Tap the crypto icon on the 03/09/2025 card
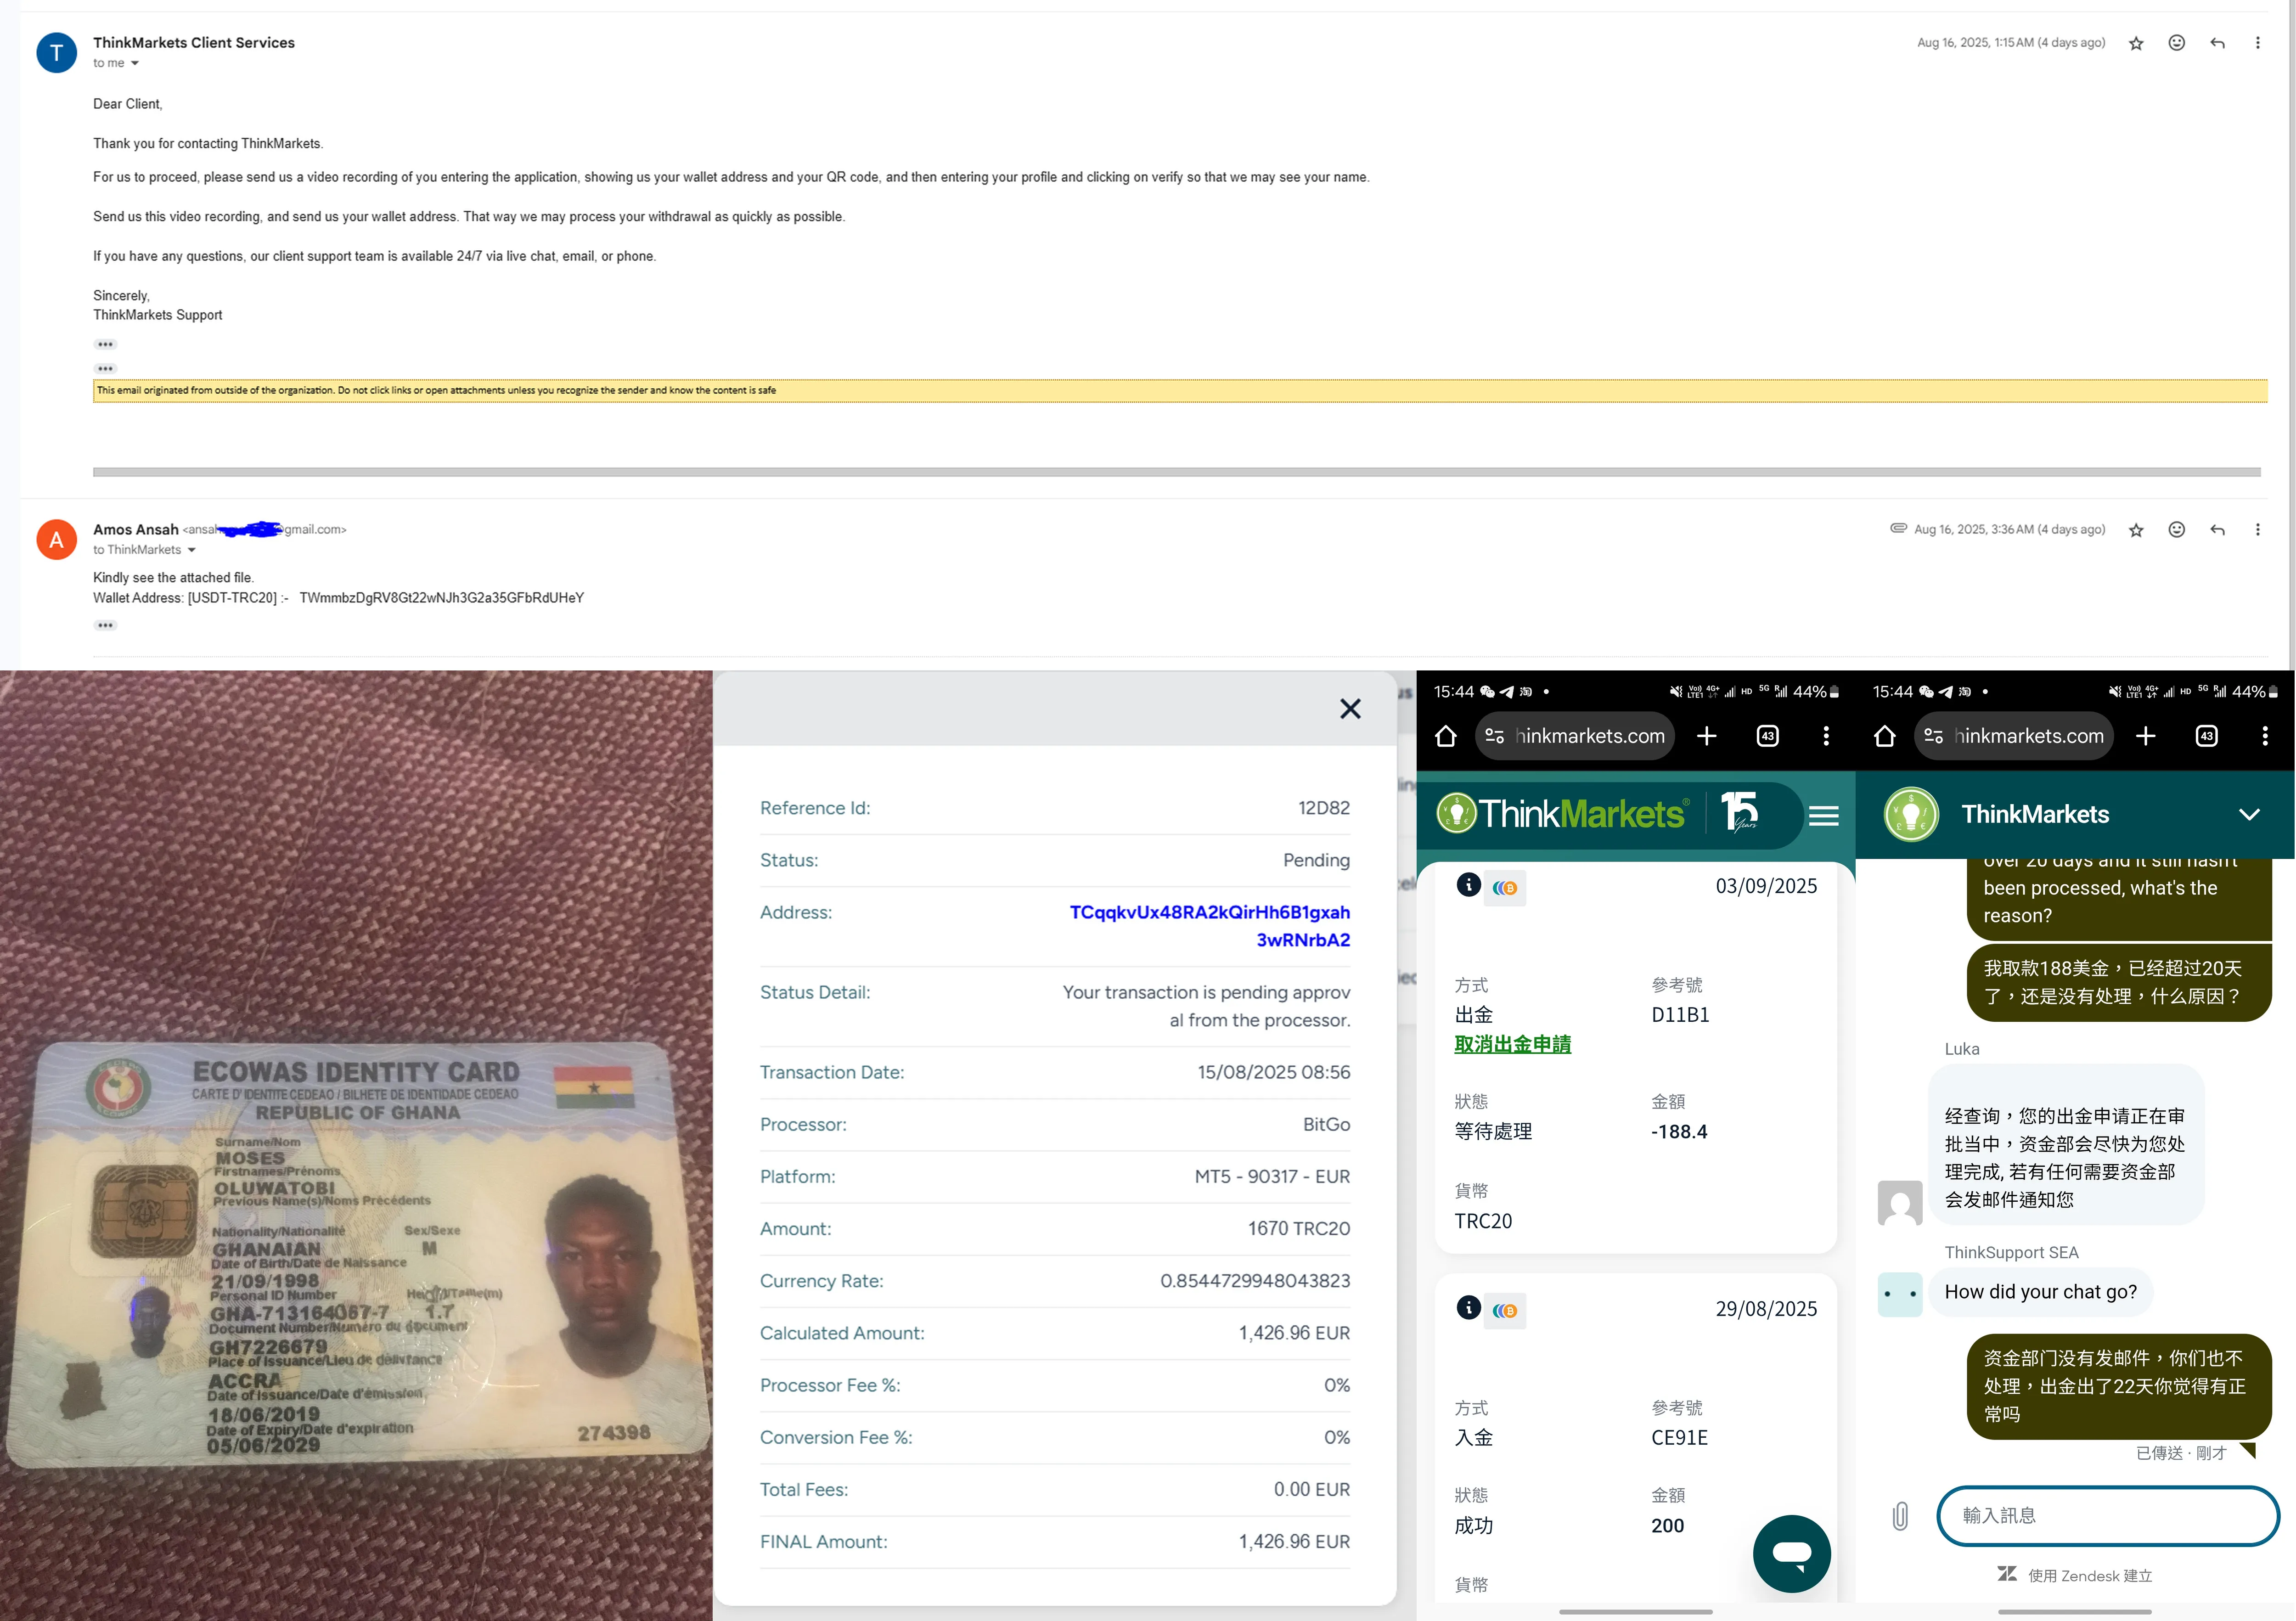 (x=1505, y=888)
